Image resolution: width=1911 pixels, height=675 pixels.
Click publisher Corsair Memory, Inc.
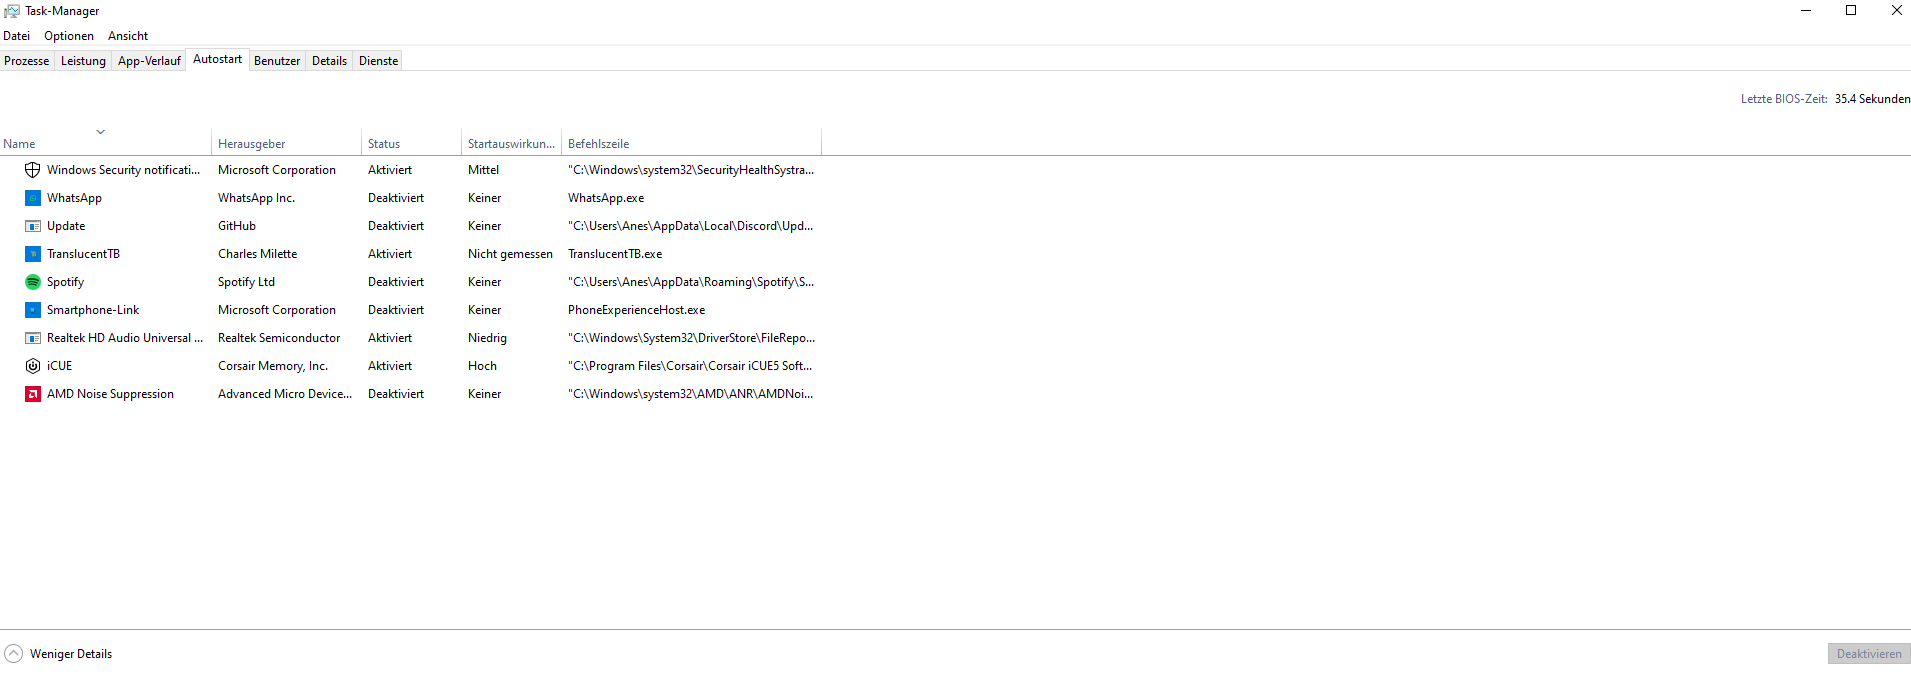coord(273,366)
